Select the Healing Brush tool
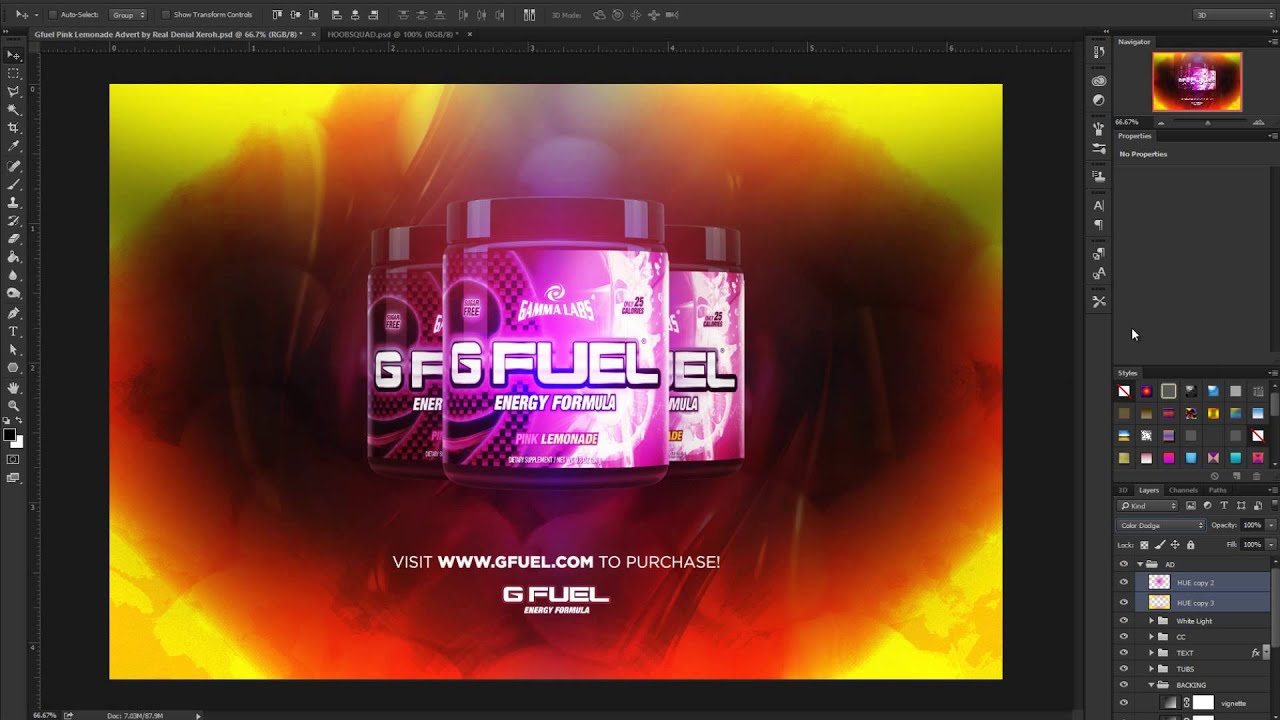Image resolution: width=1280 pixels, height=720 pixels. click(x=14, y=166)
